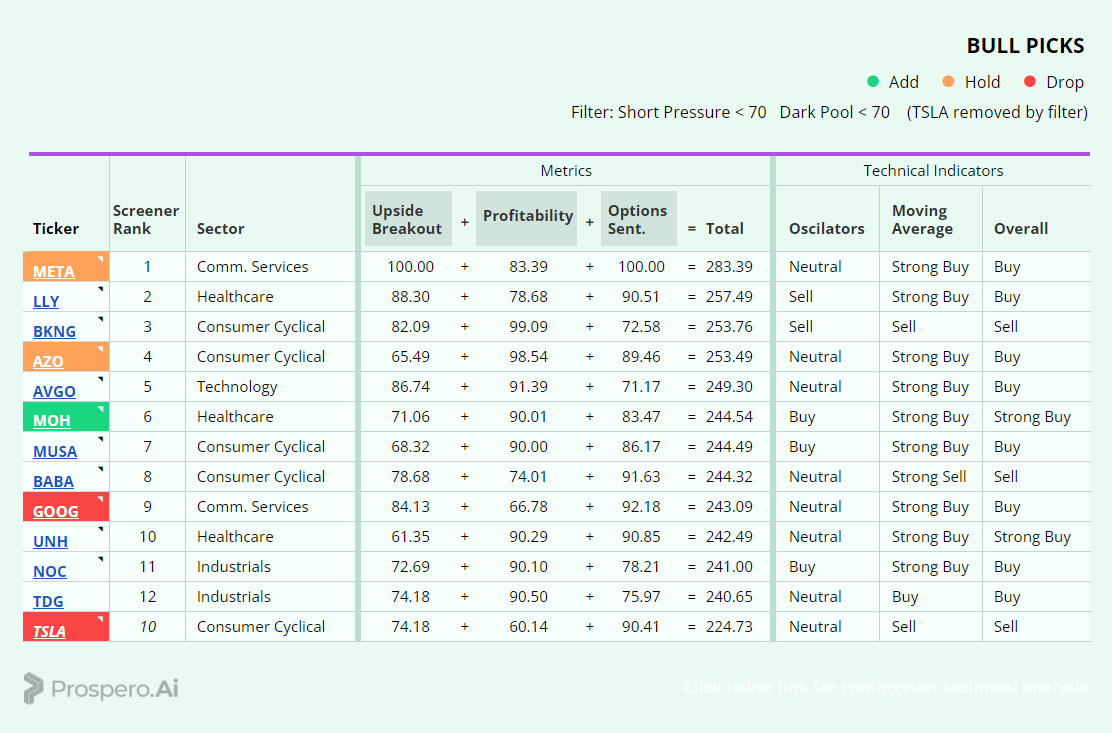Click the META cell note indicator triangle
Viewport: 1112px width, 733px height.
click(101, 259)
